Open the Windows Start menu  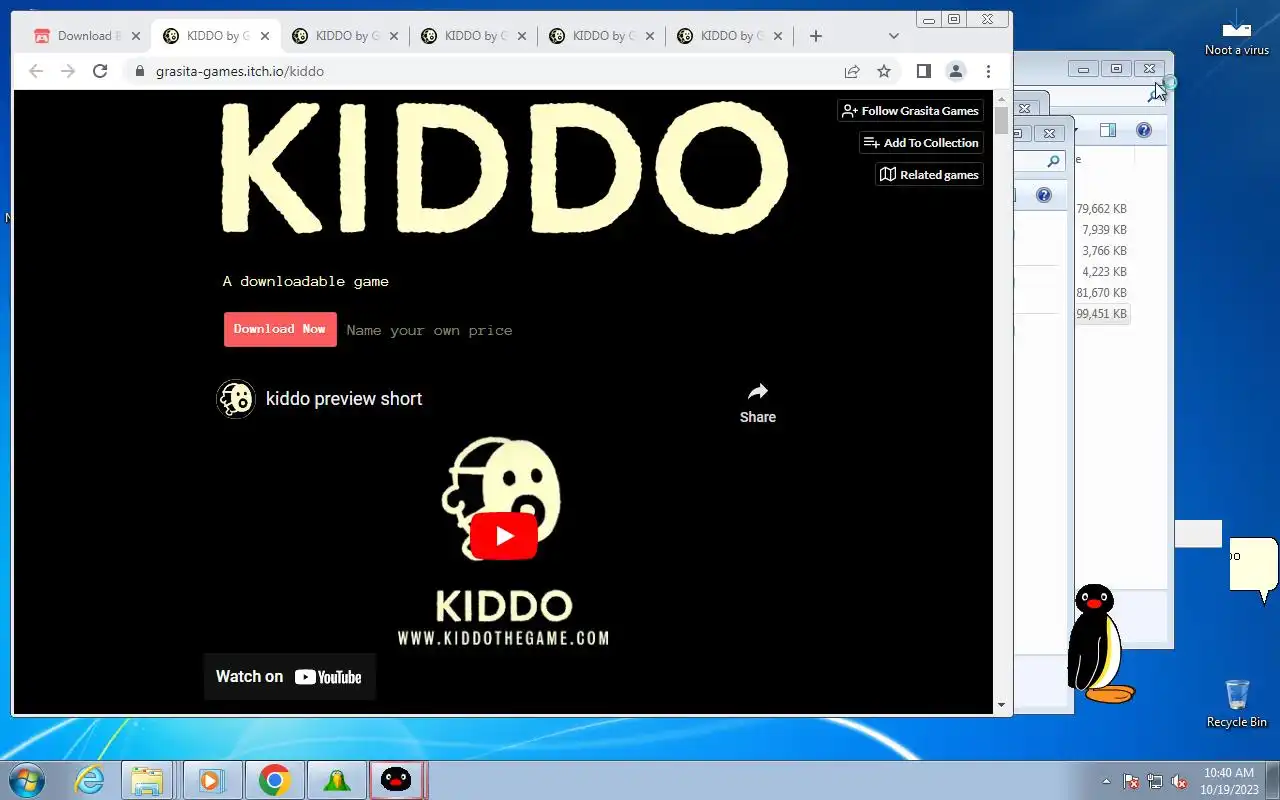tap(27, 780)
